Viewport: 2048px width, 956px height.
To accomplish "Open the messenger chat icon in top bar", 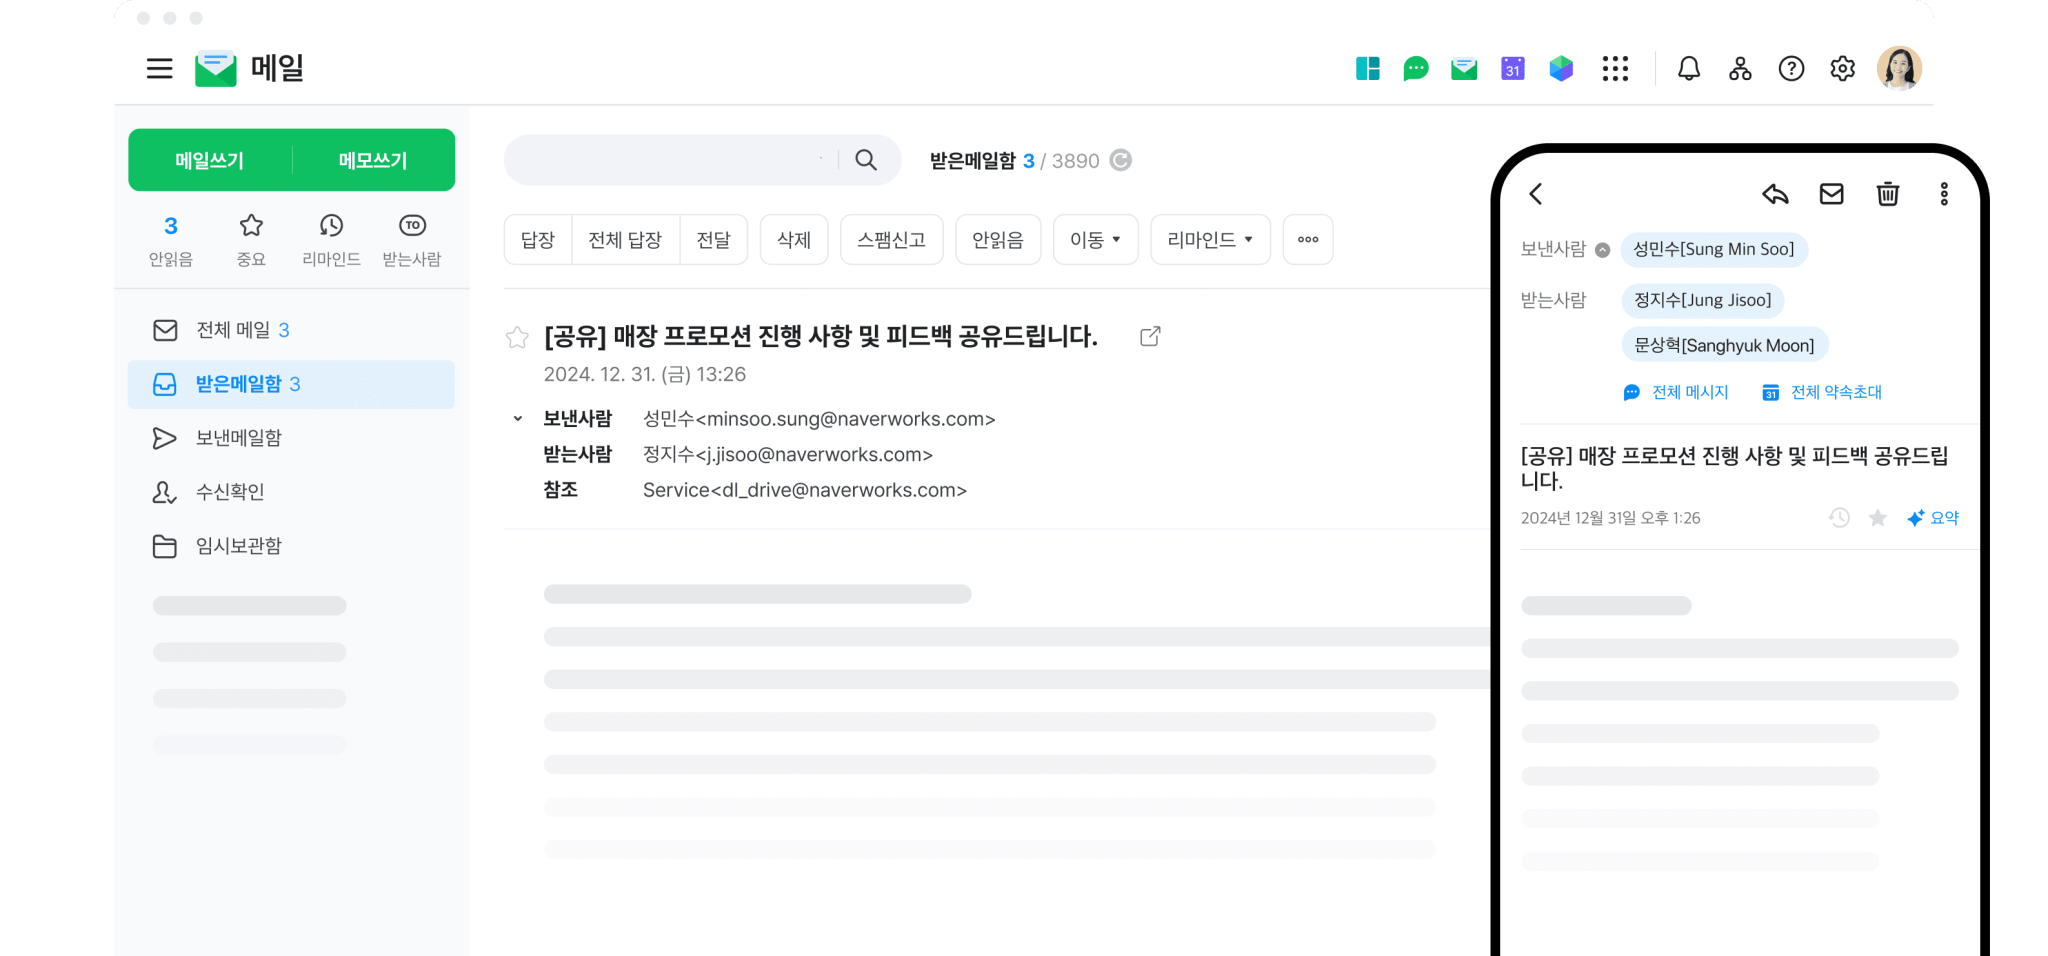I will click(1415, 68).
